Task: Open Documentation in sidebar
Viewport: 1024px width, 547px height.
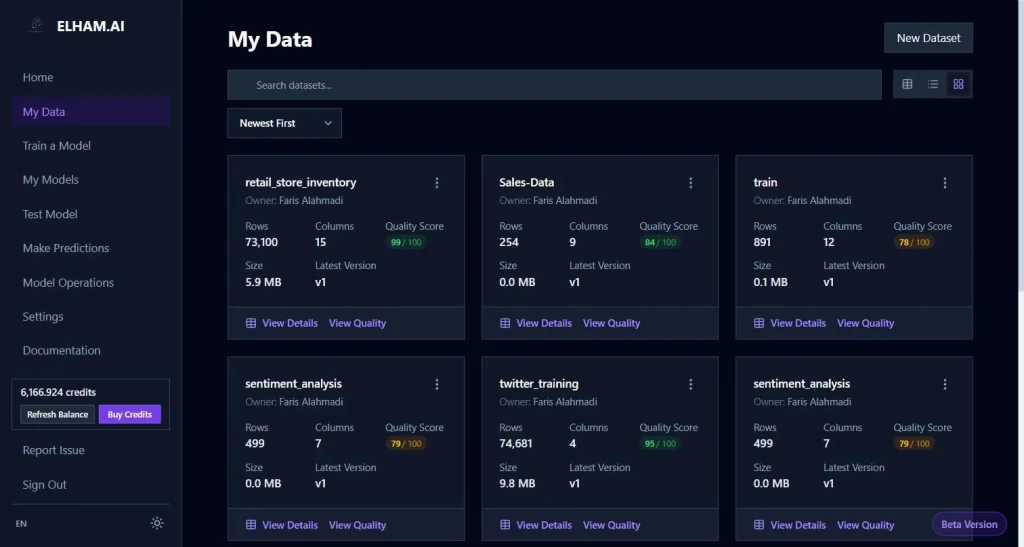Action: (x=61, y=351)
